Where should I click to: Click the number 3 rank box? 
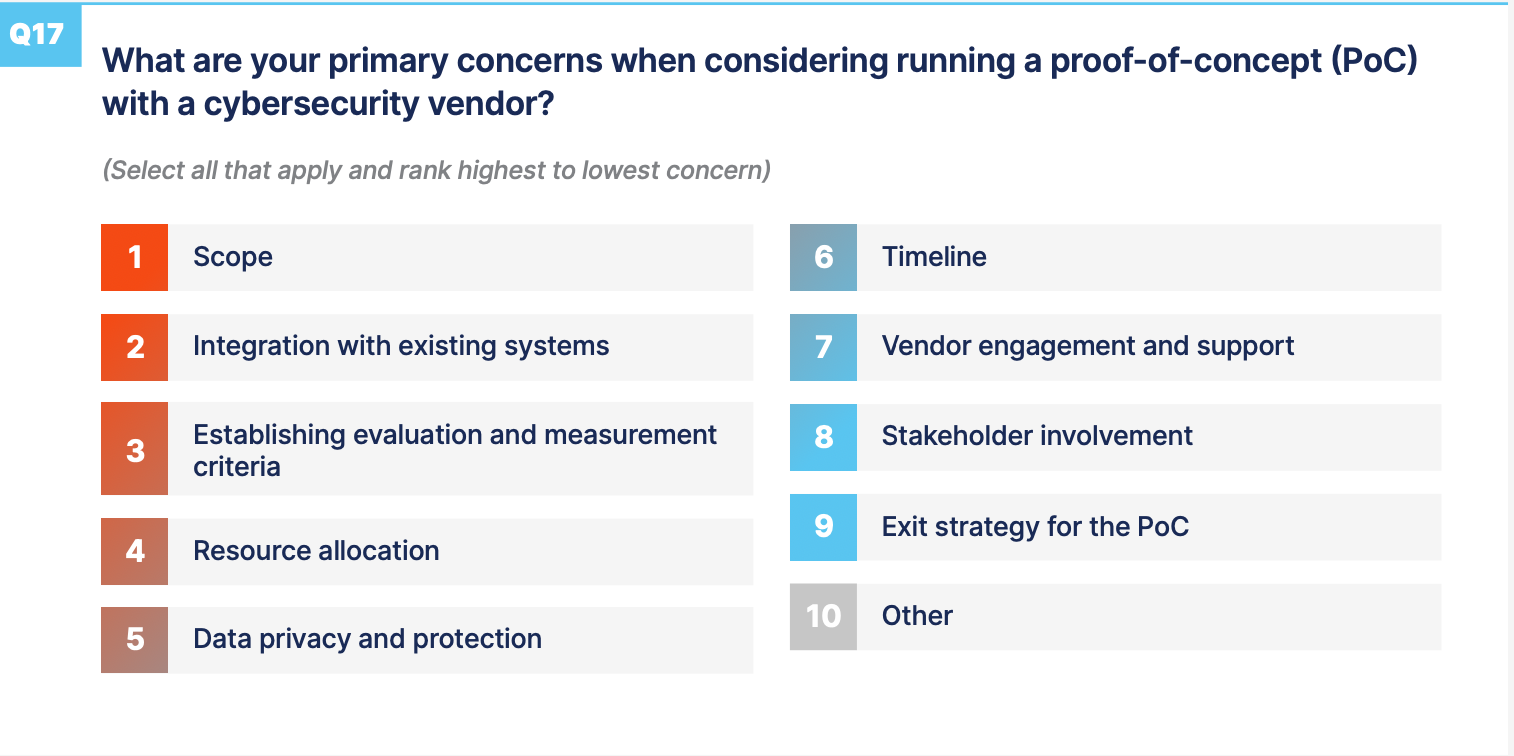pyautogui.click(x=135, y=450)
